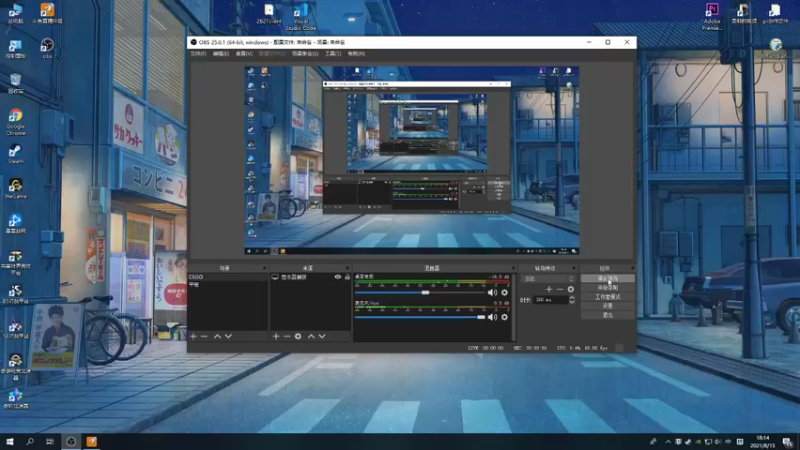The height and width of the screenshot is (450, 800).
Task: Open the Help menu in OBS
Action: [356, 54]
